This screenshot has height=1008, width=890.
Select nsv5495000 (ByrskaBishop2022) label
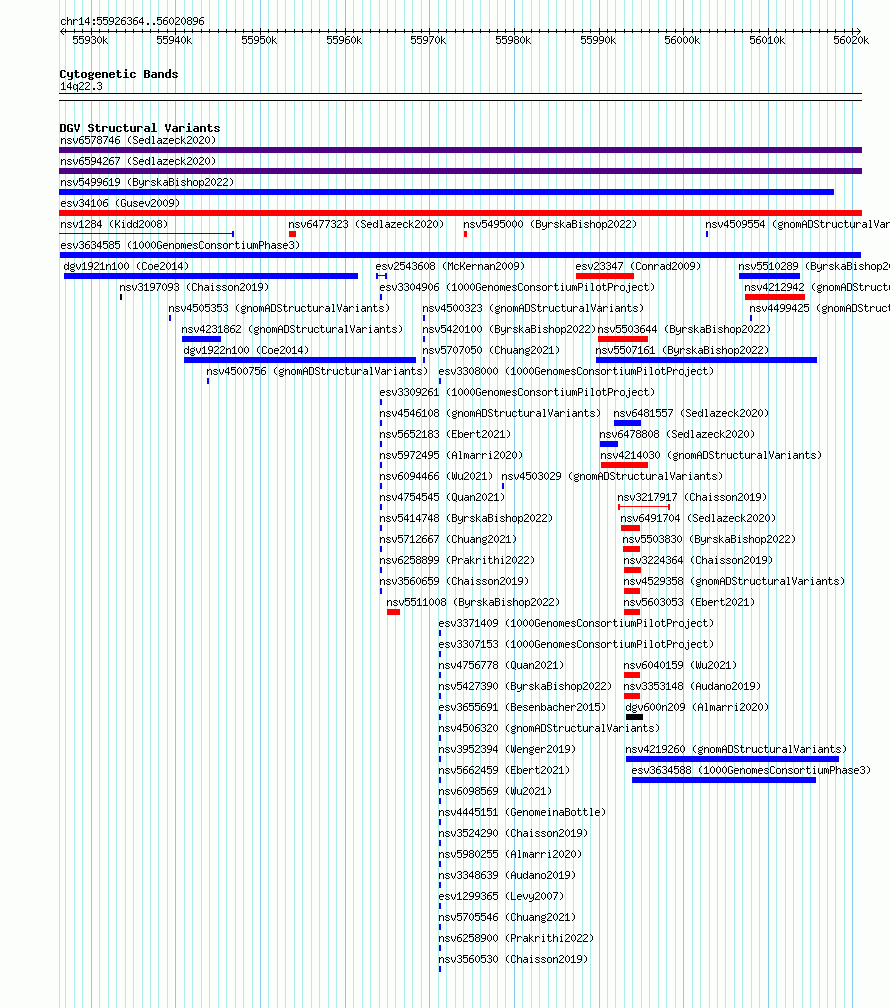point(550,224)
